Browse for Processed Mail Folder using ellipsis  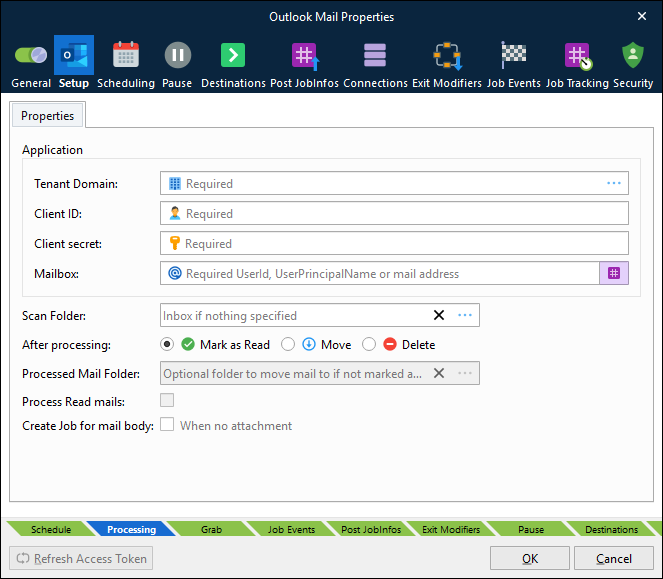click(x=465, y=373)
